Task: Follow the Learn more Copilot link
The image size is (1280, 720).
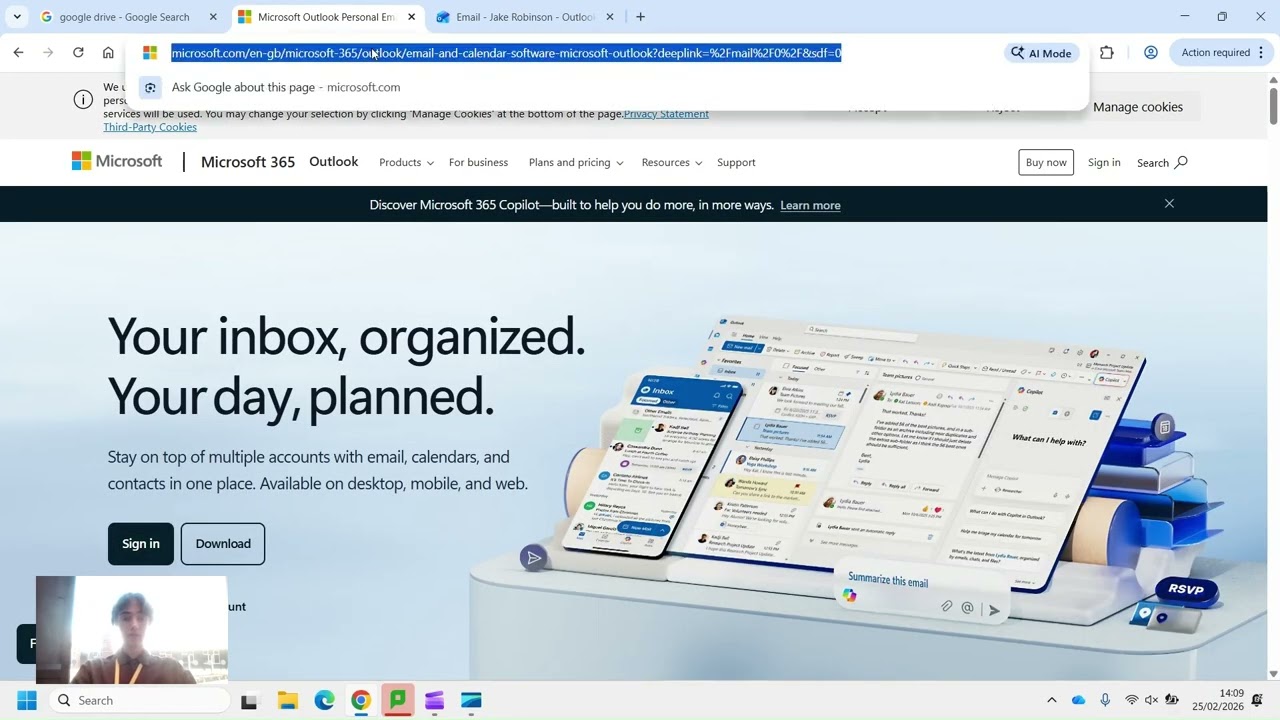Action: click(810, 205)
